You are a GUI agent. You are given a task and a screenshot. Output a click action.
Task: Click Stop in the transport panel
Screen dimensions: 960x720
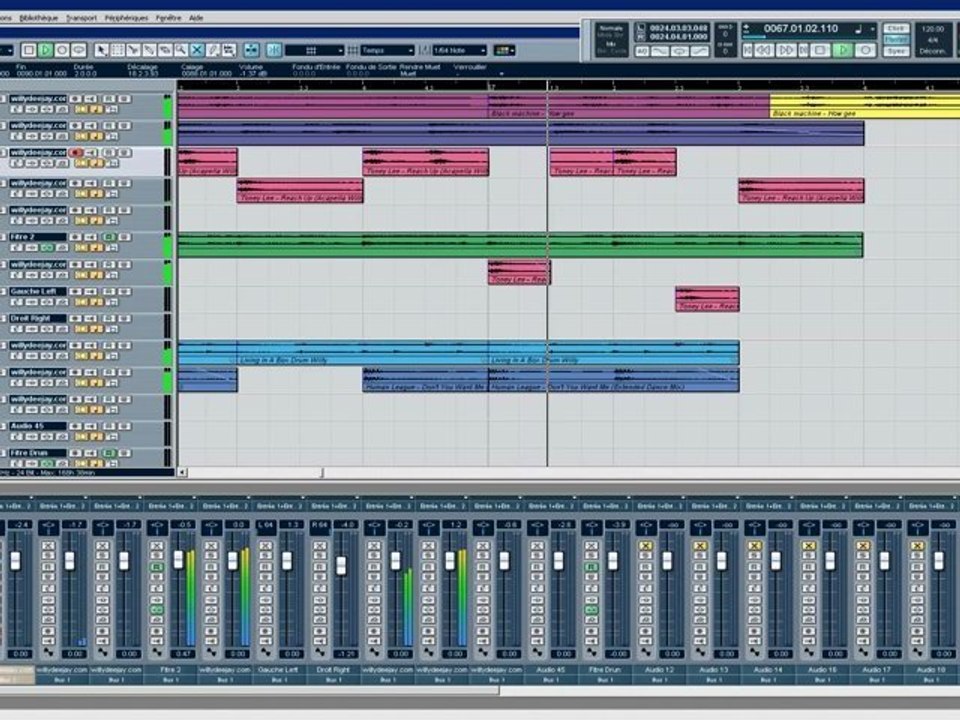tap(821, 50)
